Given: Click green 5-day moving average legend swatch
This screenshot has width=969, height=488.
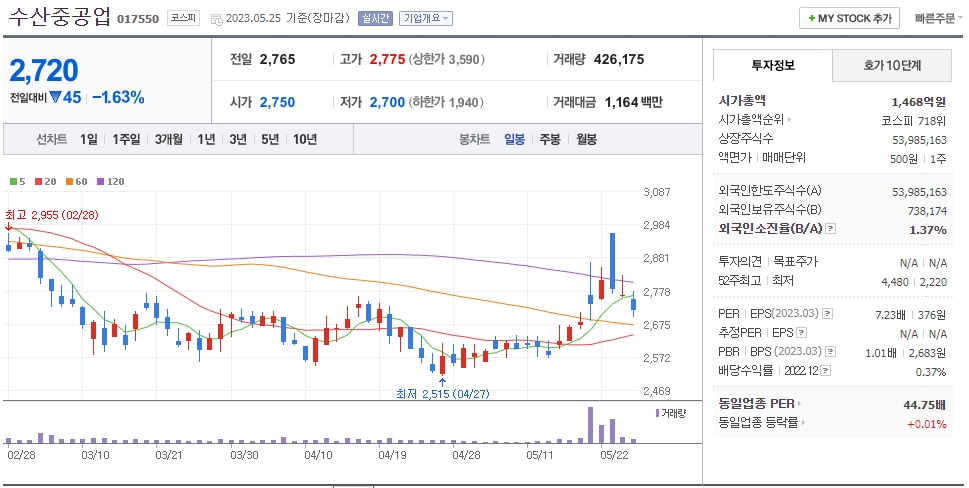Looking at the screenshot, I should tap(13, 182).
